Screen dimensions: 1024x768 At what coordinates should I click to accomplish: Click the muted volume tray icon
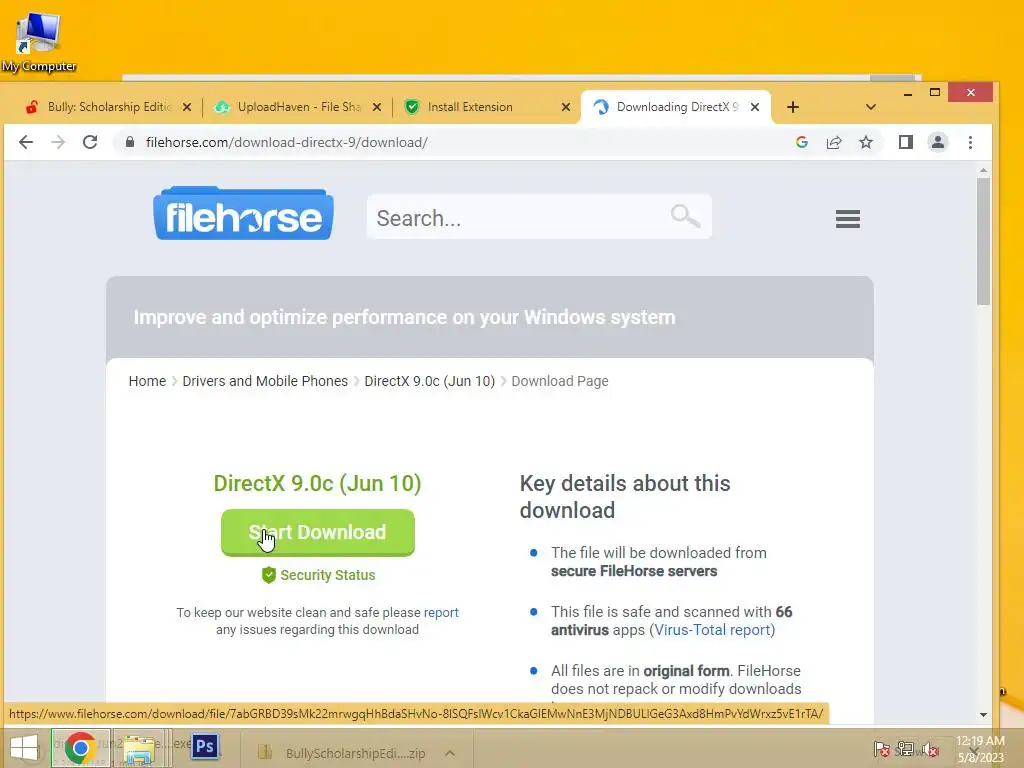click(930, 749)
